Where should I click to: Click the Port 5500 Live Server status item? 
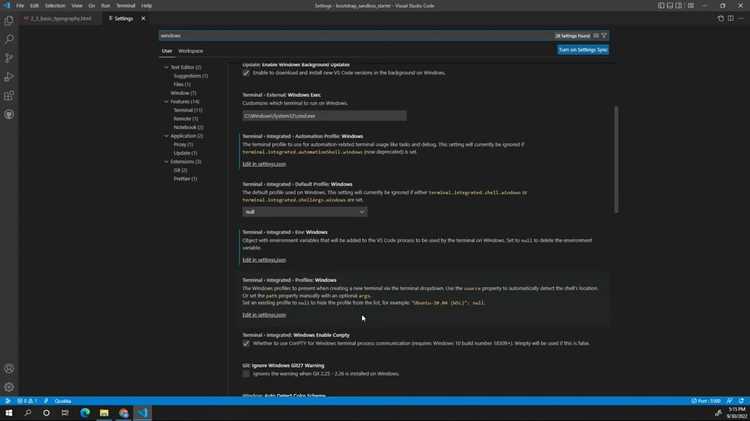pyautogui.click(x=706, y=401)
